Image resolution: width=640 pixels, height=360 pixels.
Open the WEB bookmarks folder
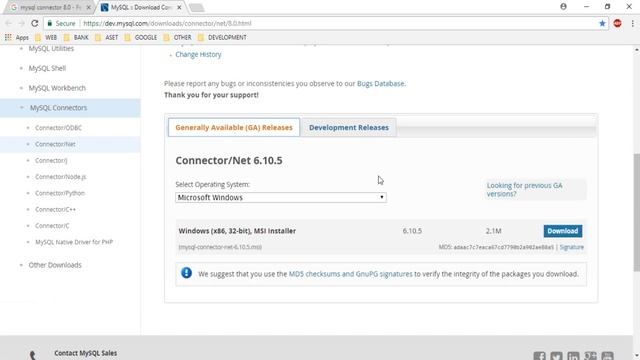46,37
